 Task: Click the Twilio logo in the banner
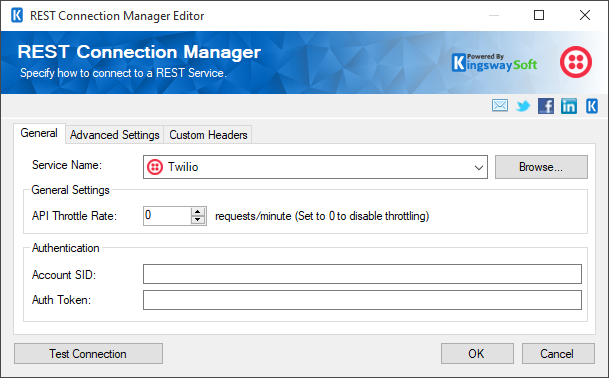click(x=576, y=62)
